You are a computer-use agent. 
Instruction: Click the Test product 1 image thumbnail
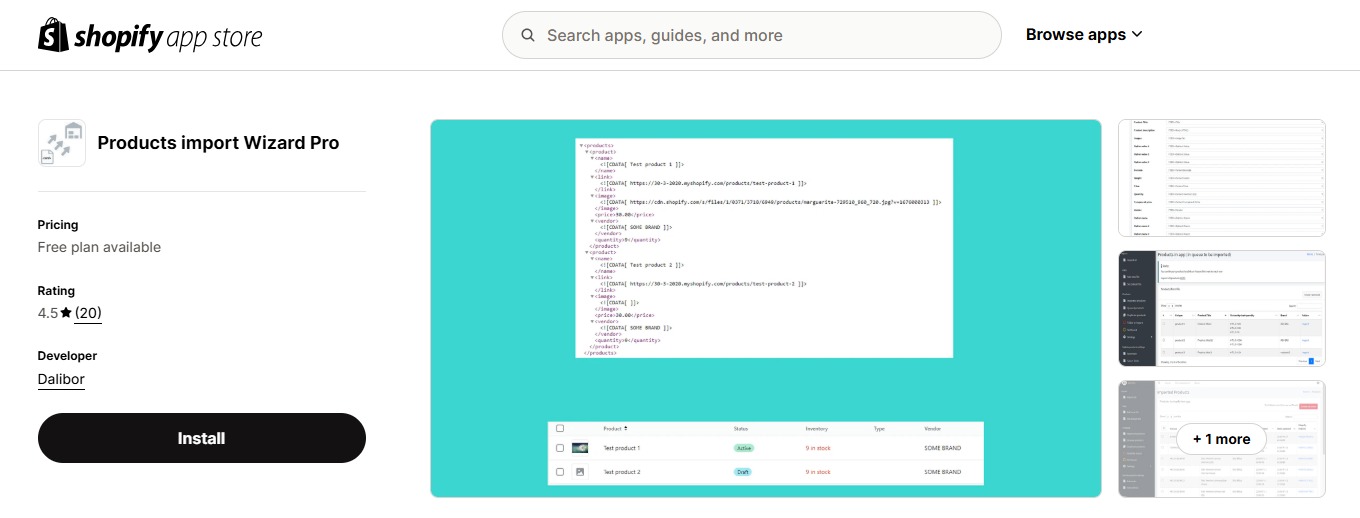(580, 448)
